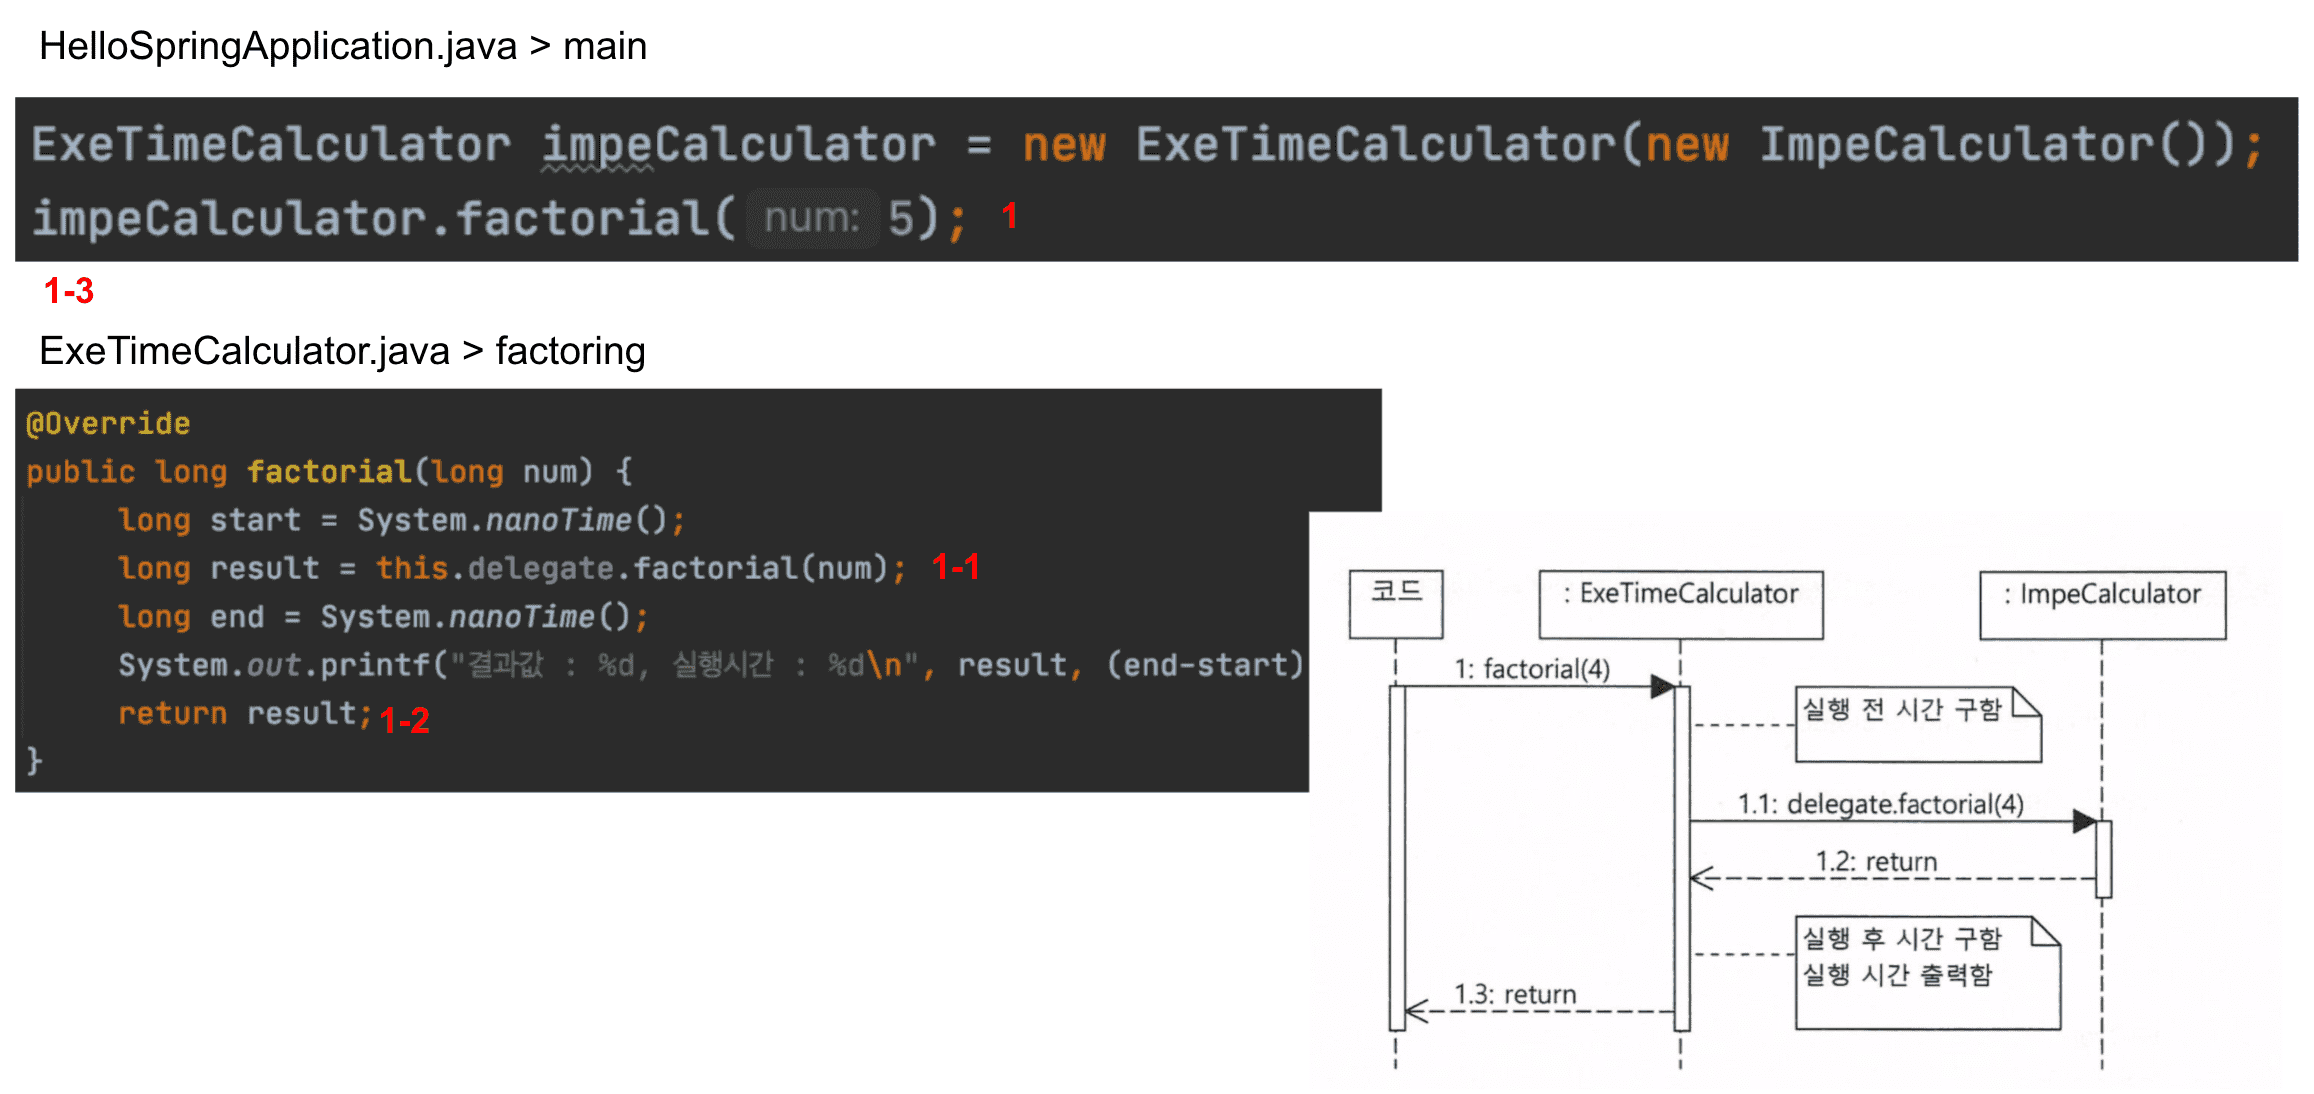Screen dimensions: 2314x1094
Task: Click the '실행 전 시간 구함' note box
Action: [1916, 723]
